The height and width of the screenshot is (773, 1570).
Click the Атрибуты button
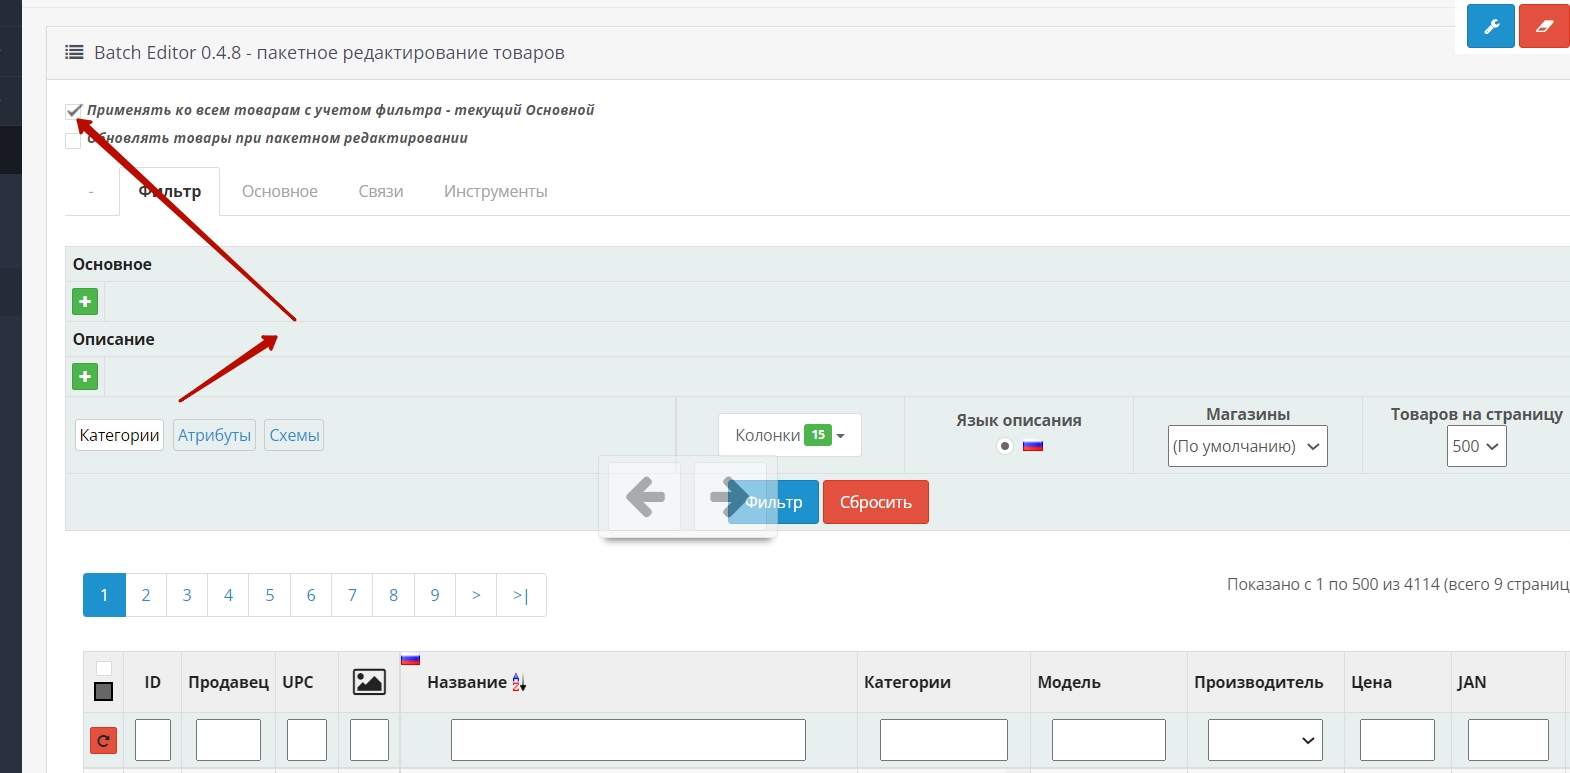tap(214, 435)
